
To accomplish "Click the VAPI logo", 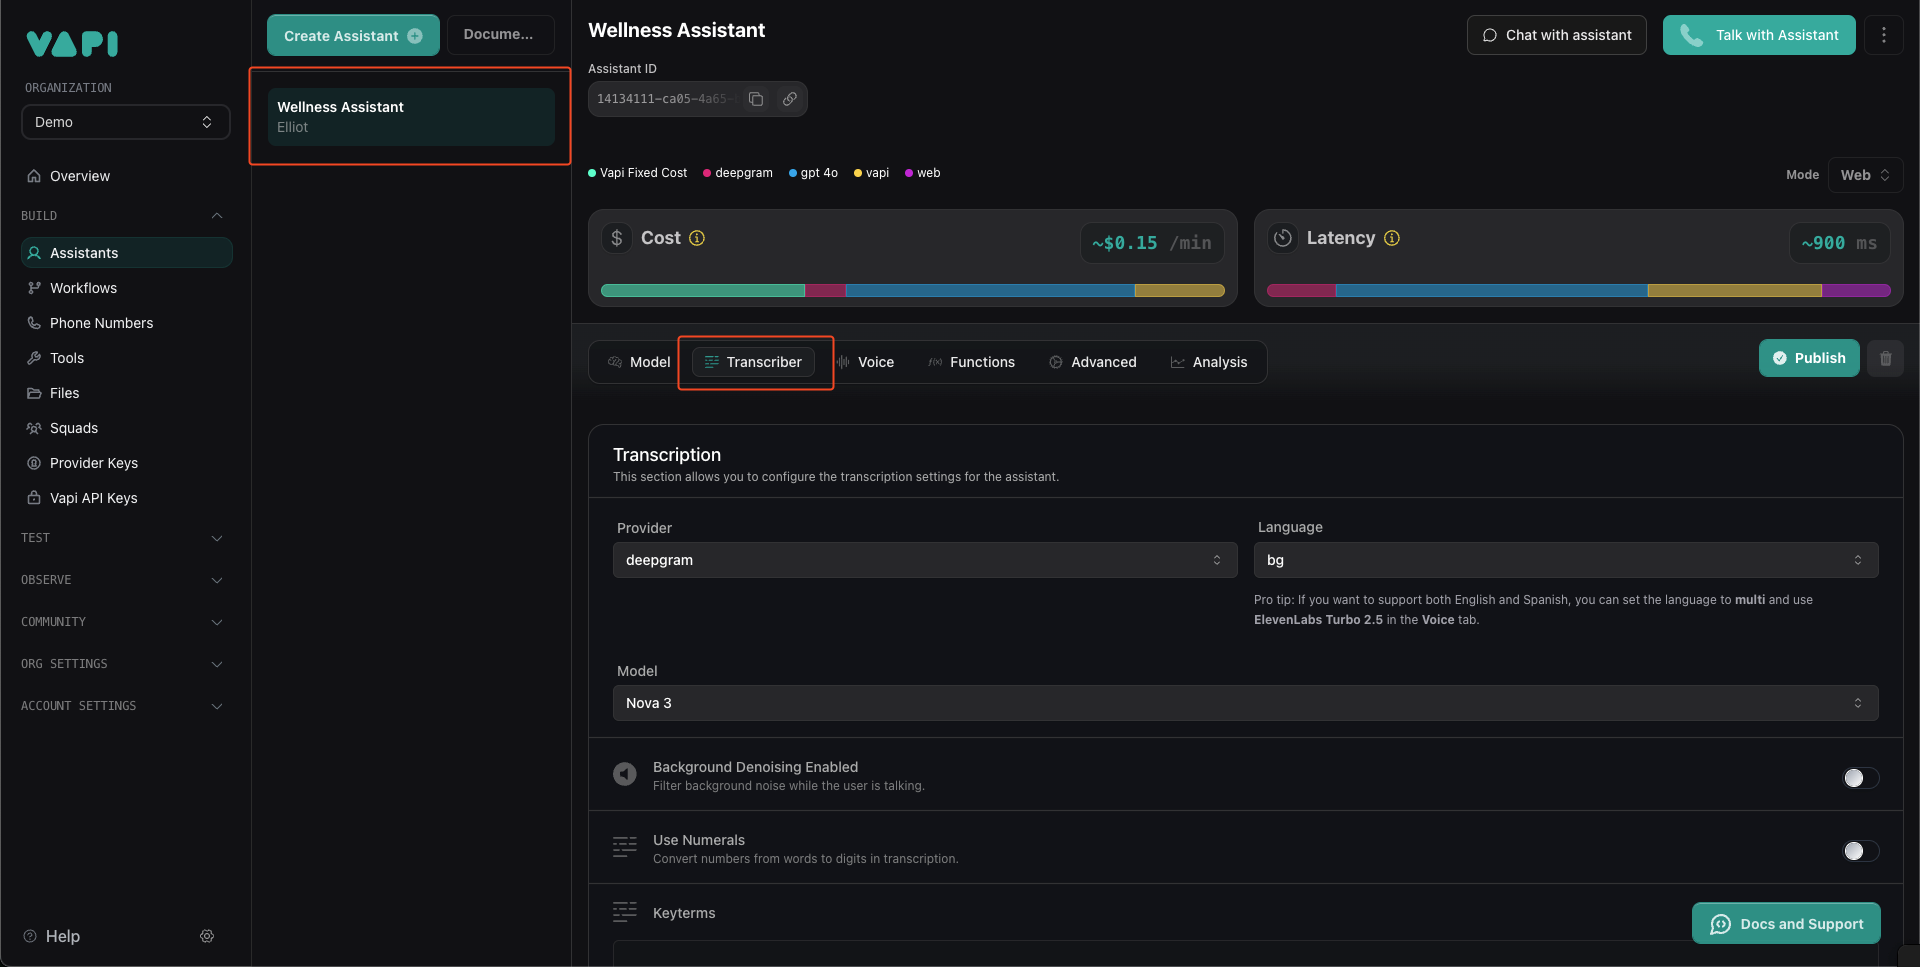I will (72, 43).
